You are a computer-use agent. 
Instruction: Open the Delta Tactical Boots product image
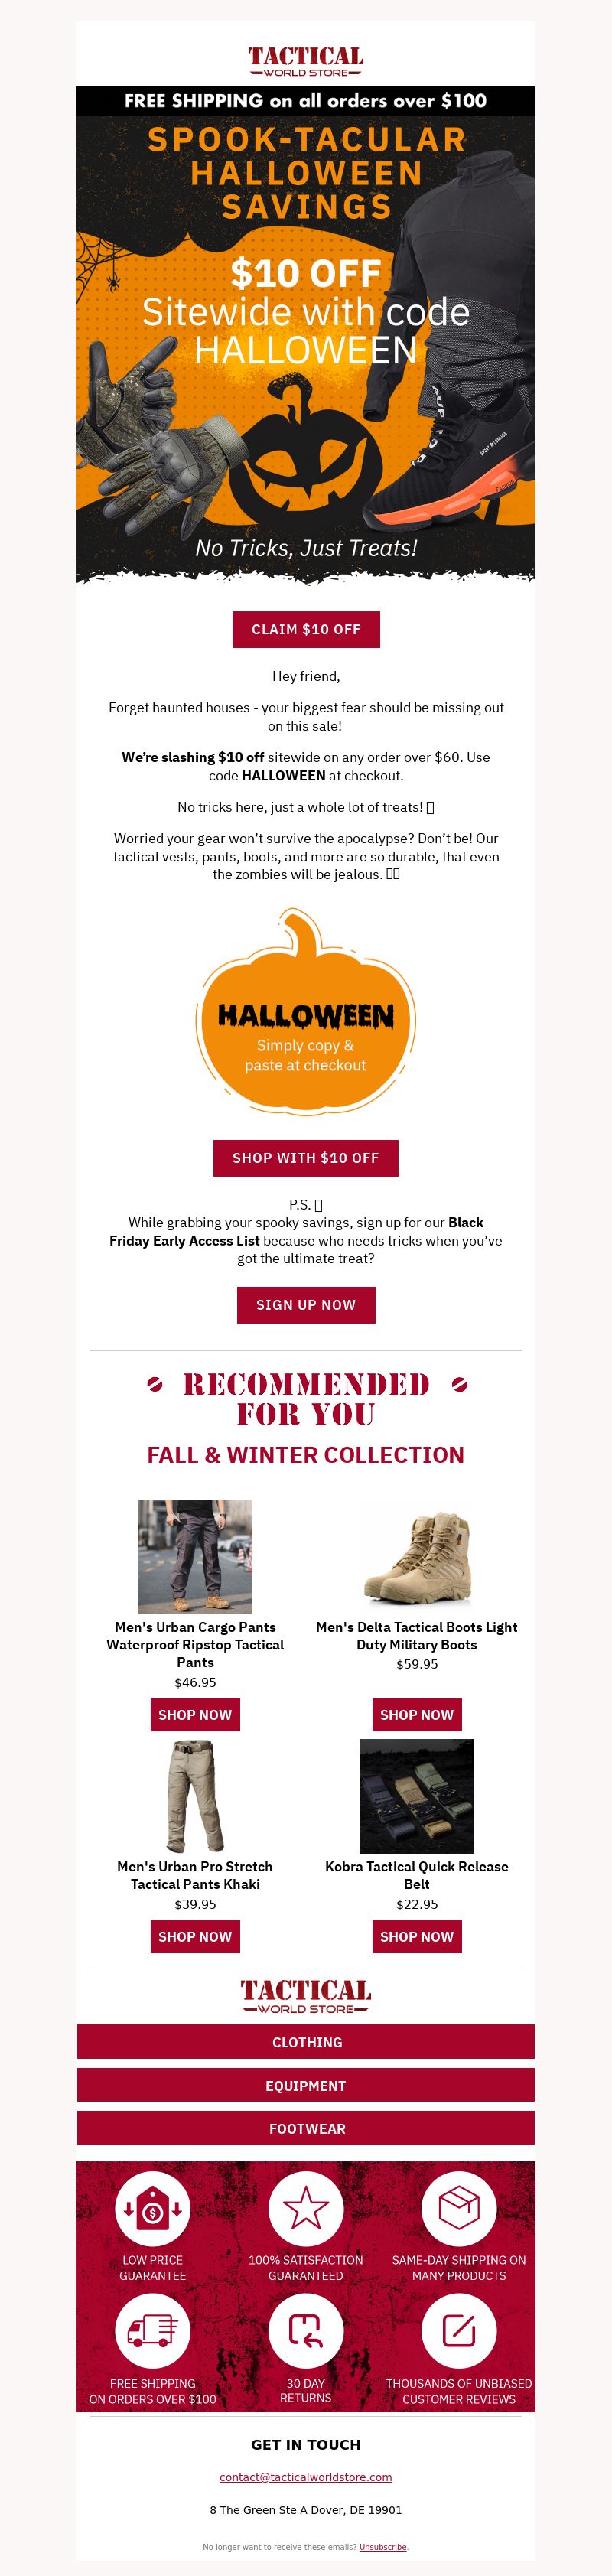[x=417, y=1556]
